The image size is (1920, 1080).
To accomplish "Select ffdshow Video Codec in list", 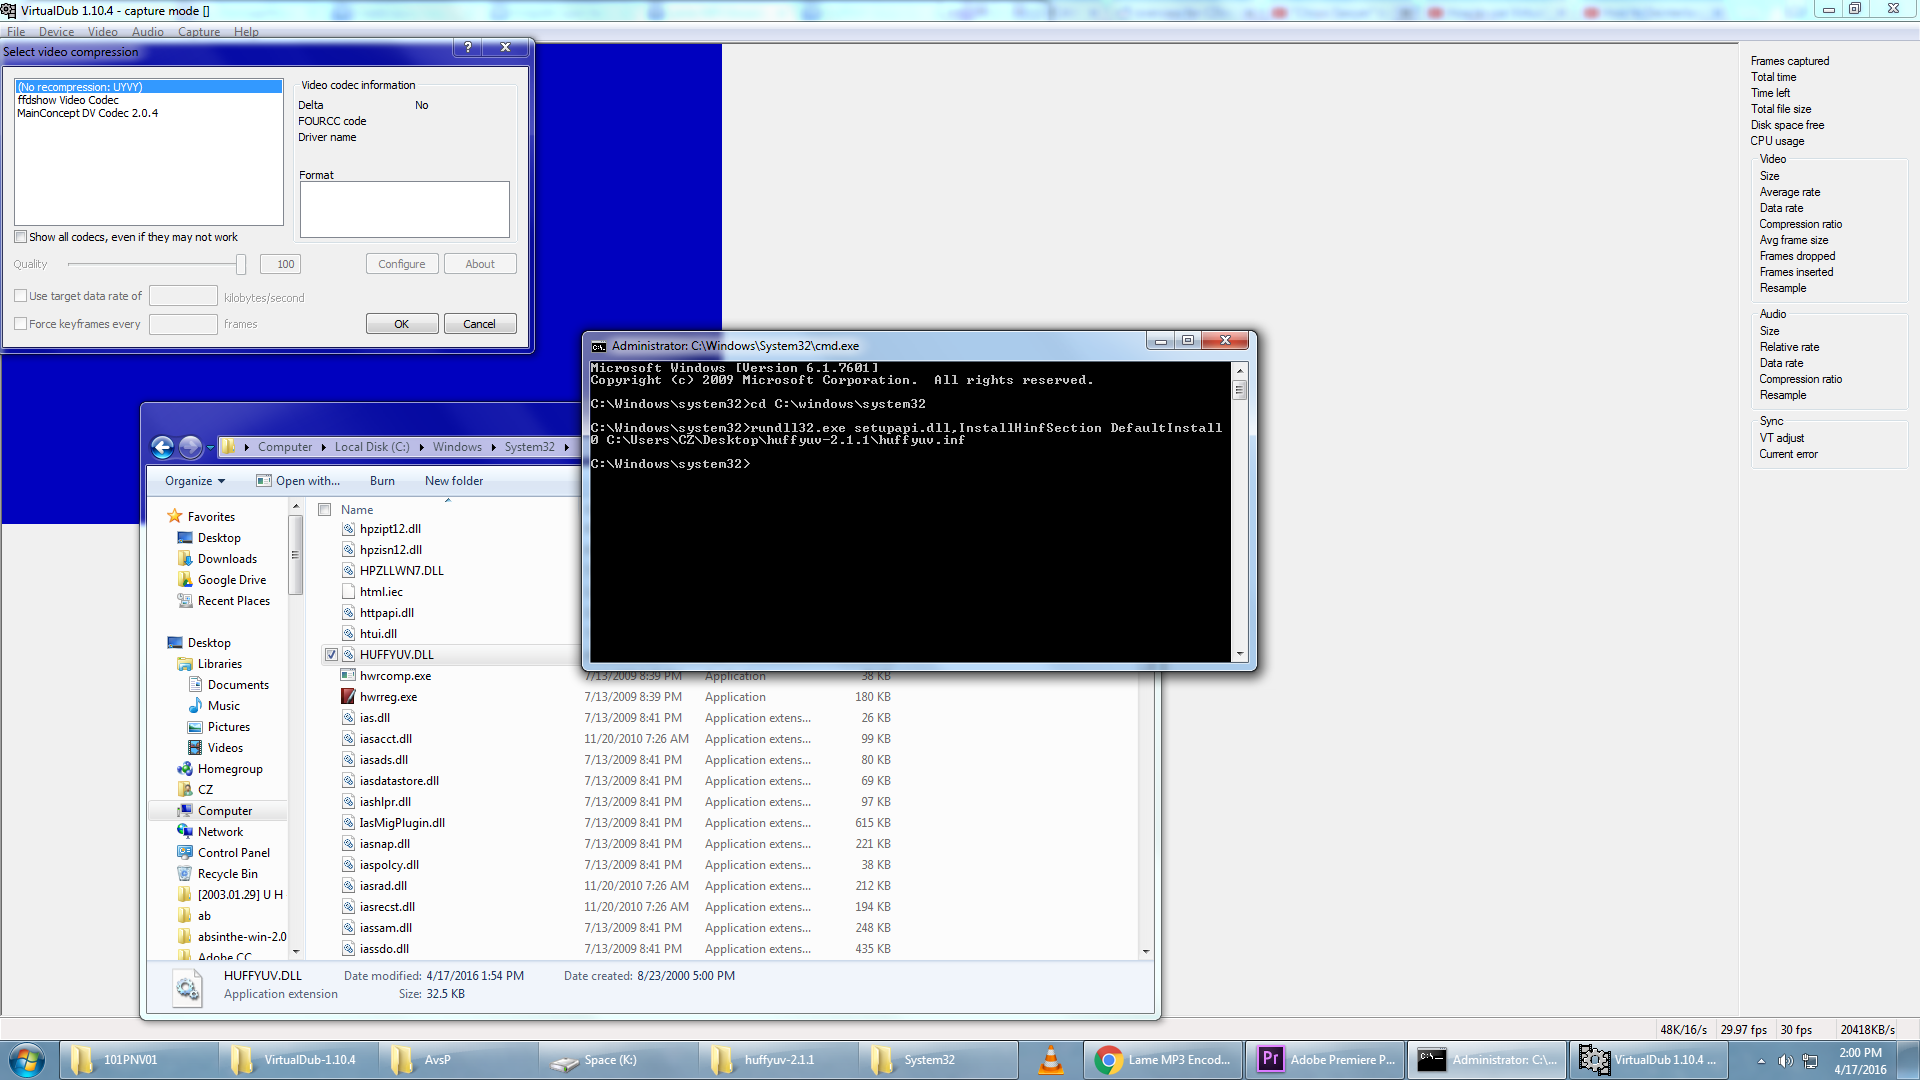I will click(x=68, y=100).
